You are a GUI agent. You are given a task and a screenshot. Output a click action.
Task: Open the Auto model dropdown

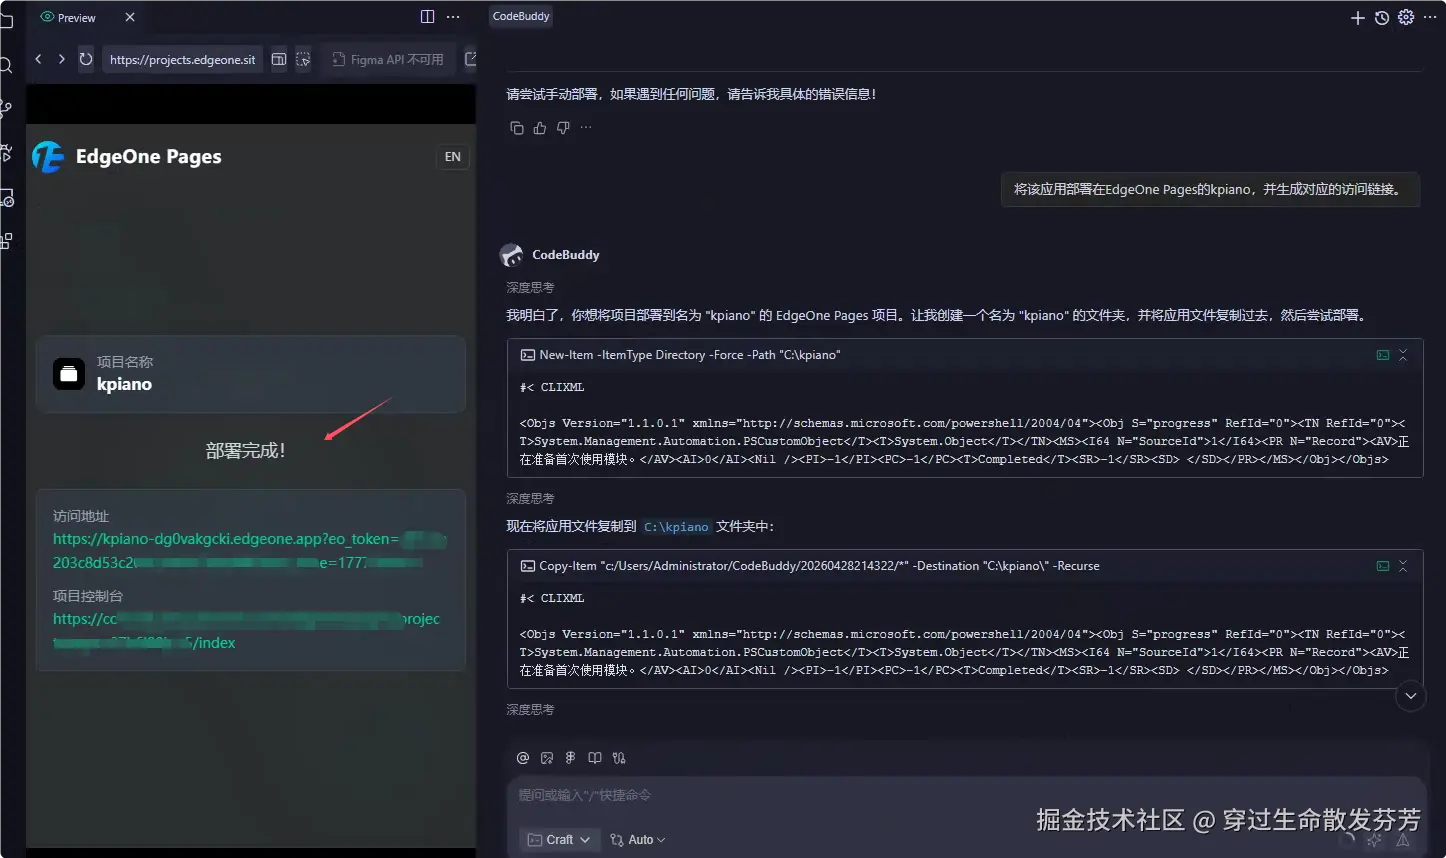(x=638, y=840)
